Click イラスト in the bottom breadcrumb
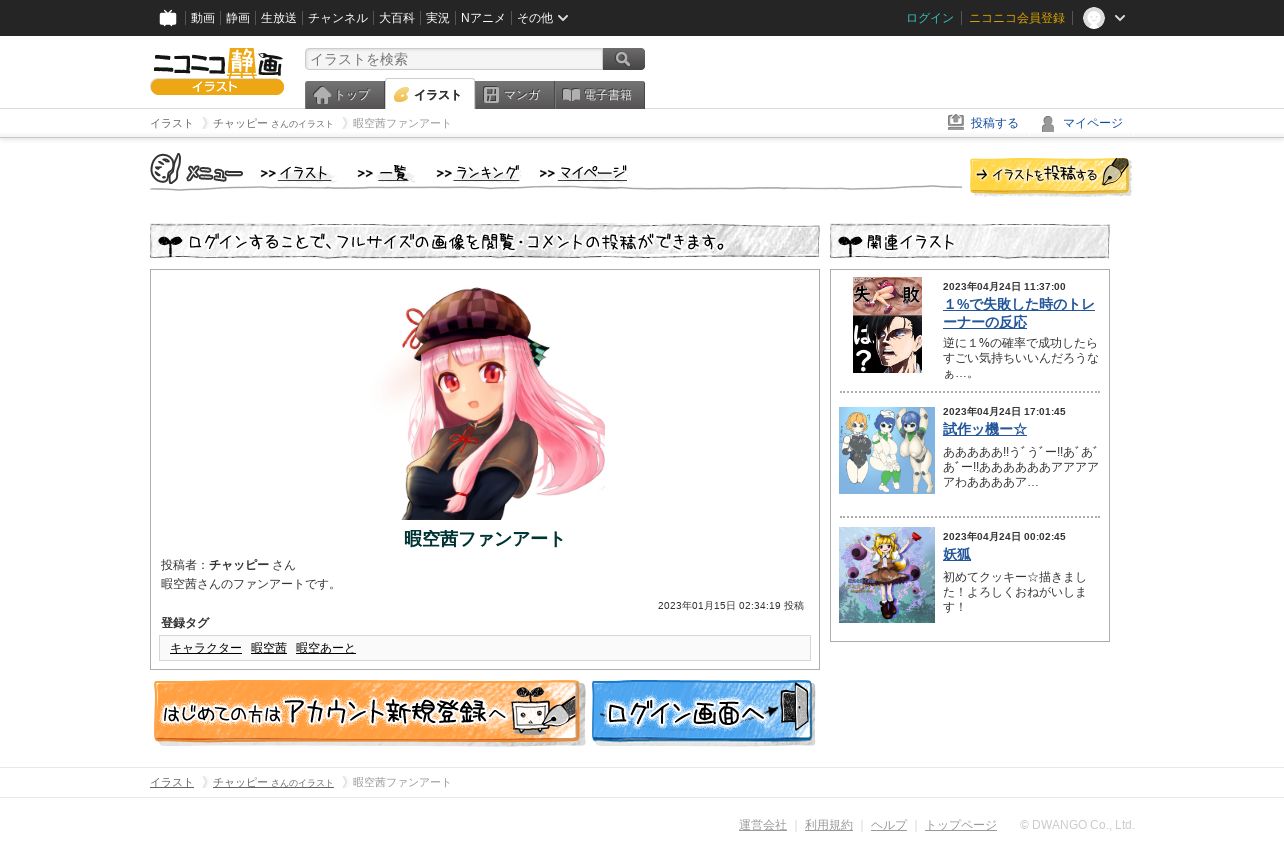Screen dimensions: 1284x852 [x=172, y=782]
